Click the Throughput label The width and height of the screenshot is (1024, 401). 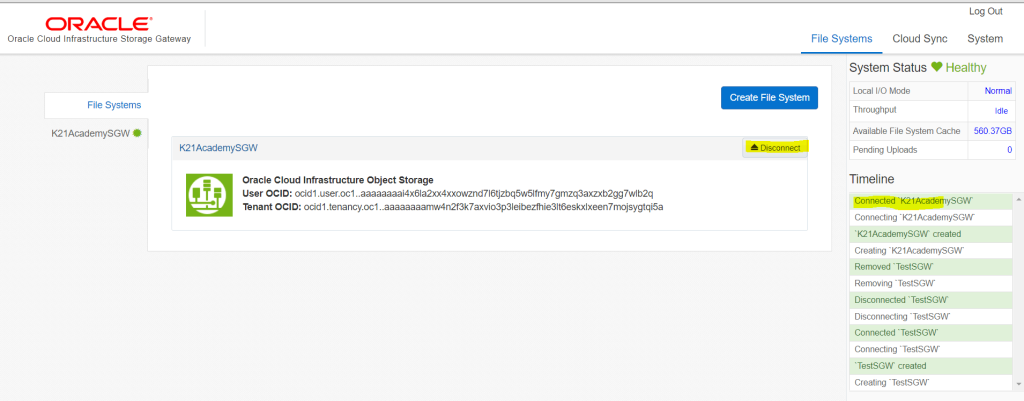click(x=874, y=110)
